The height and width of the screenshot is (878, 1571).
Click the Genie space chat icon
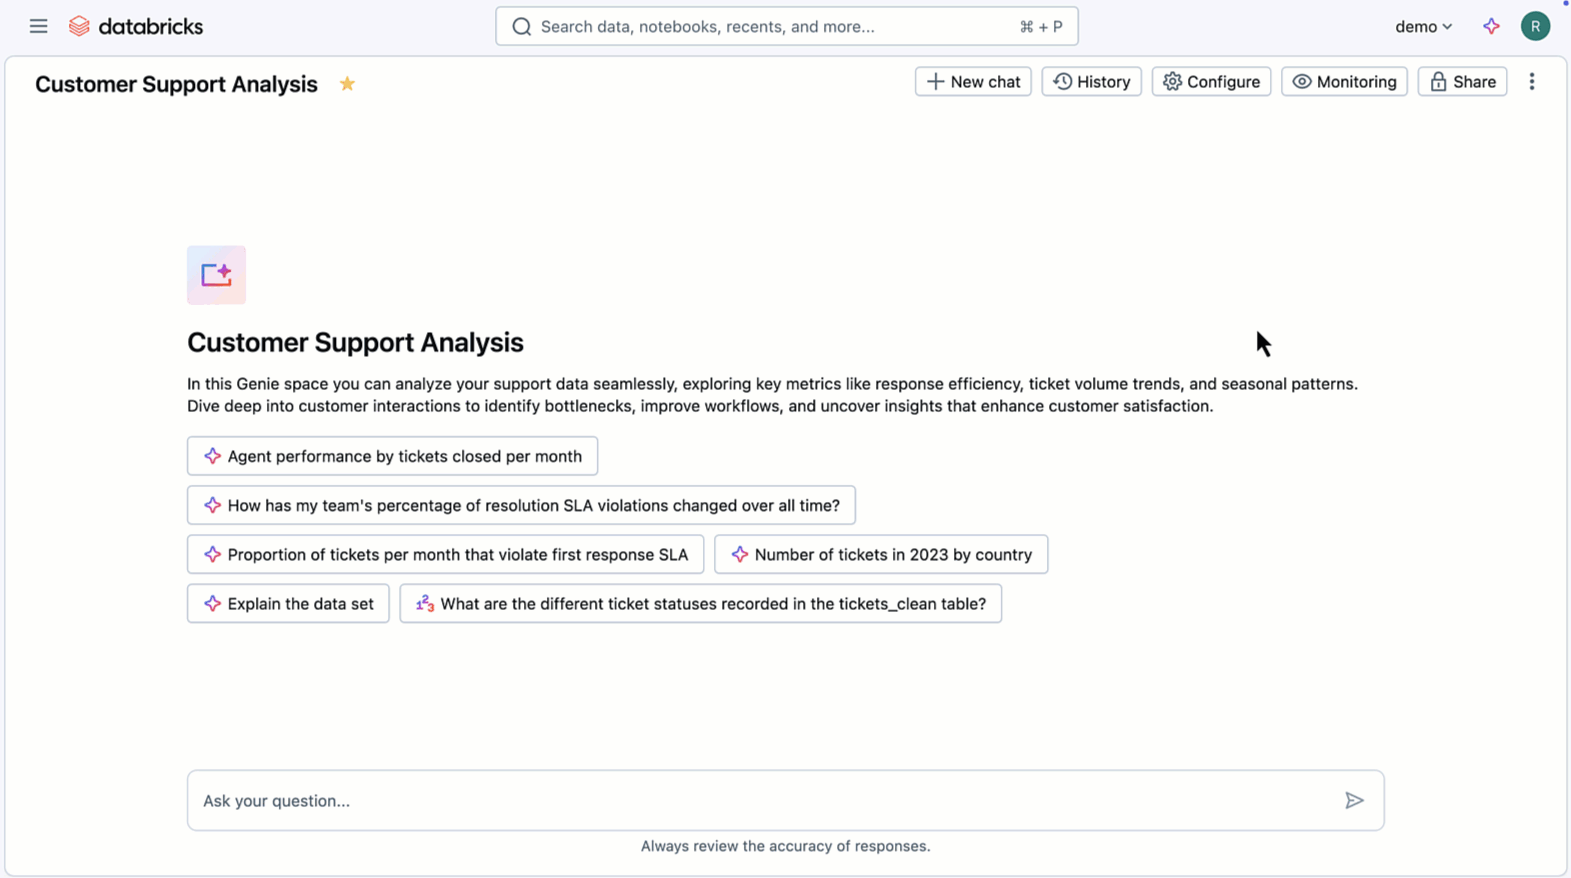[x=216, y=275]
